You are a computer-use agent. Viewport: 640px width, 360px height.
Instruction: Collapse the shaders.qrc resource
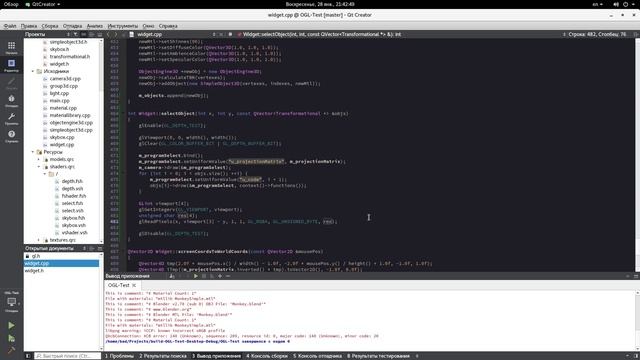tap(39, 167)
